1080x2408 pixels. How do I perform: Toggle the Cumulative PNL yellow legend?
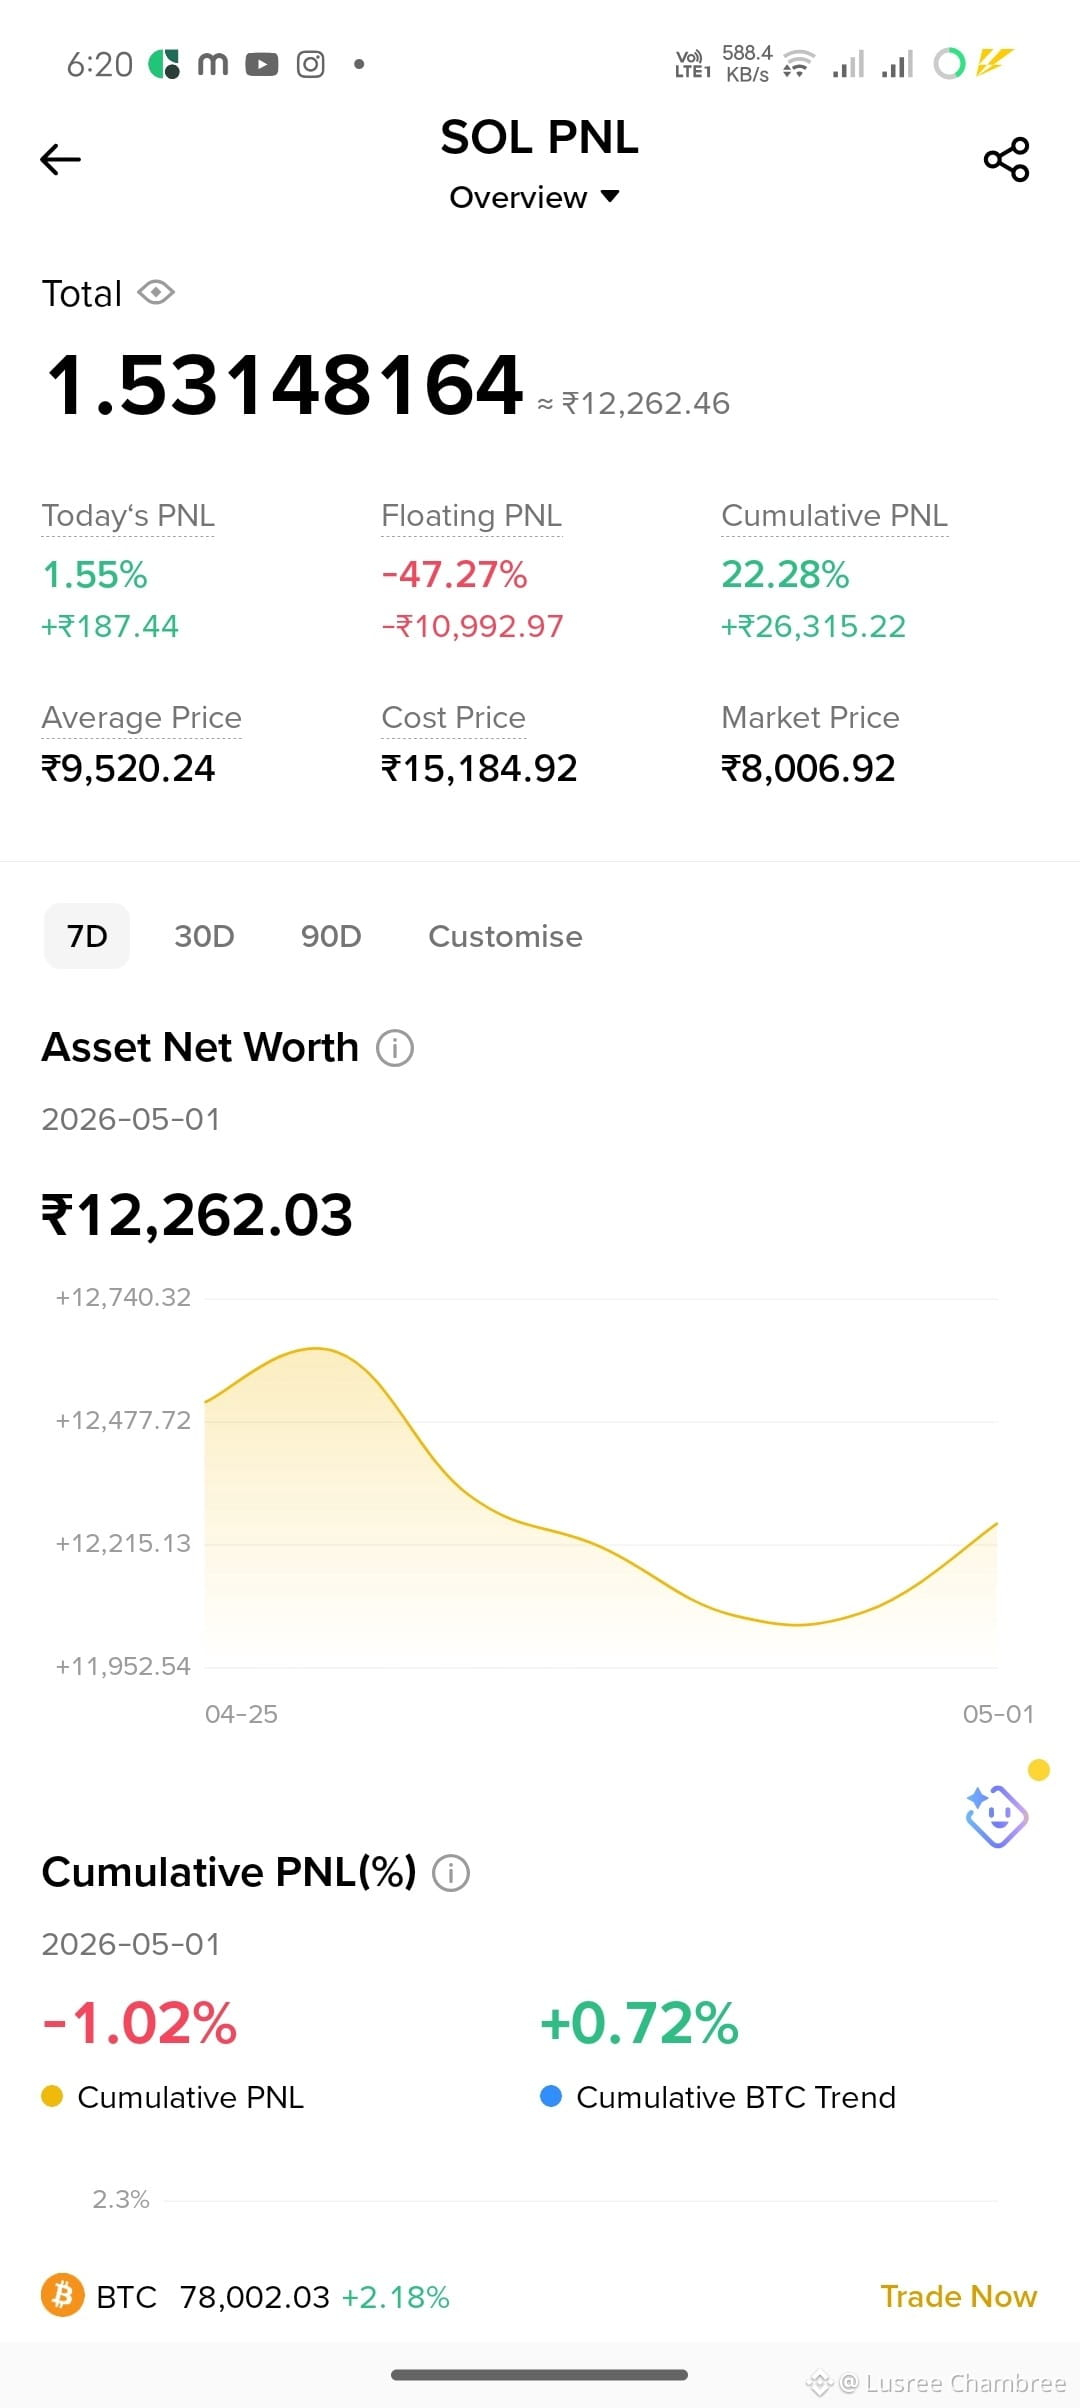click(x=172, y=2097)
